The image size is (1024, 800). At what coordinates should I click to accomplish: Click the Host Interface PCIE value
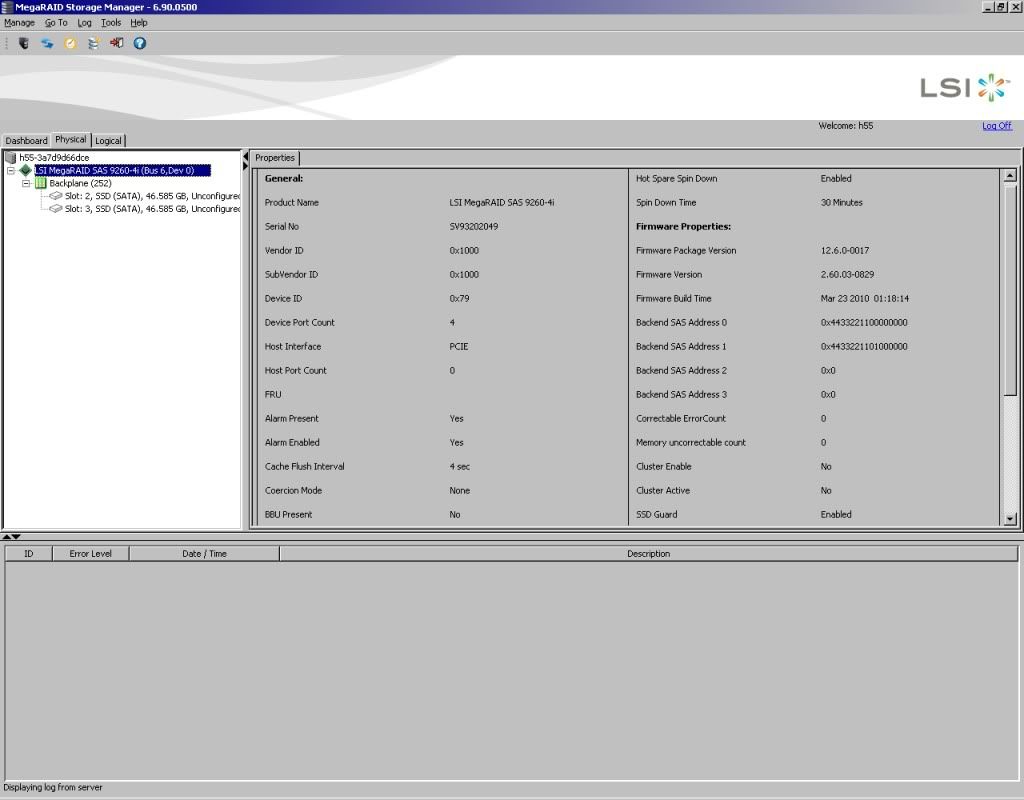[x=458, y=347]
